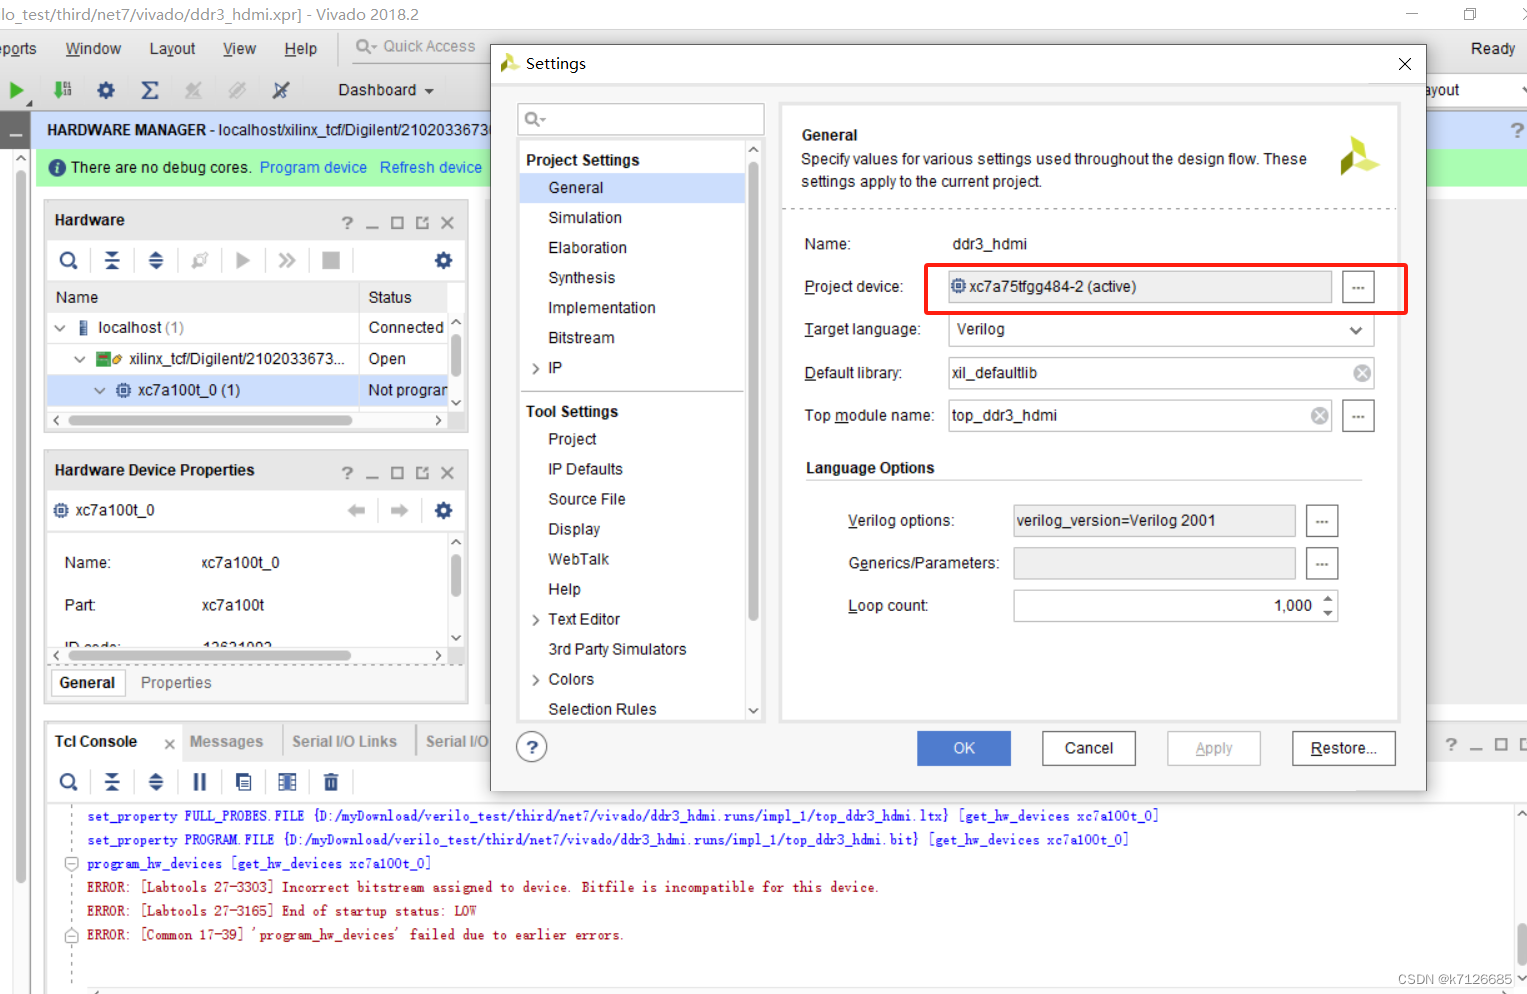Image resolution: width=1527 pixels, height=994 pixels.
Task: Go forward in Hardware Device Properties
Action: pos(399,510)
